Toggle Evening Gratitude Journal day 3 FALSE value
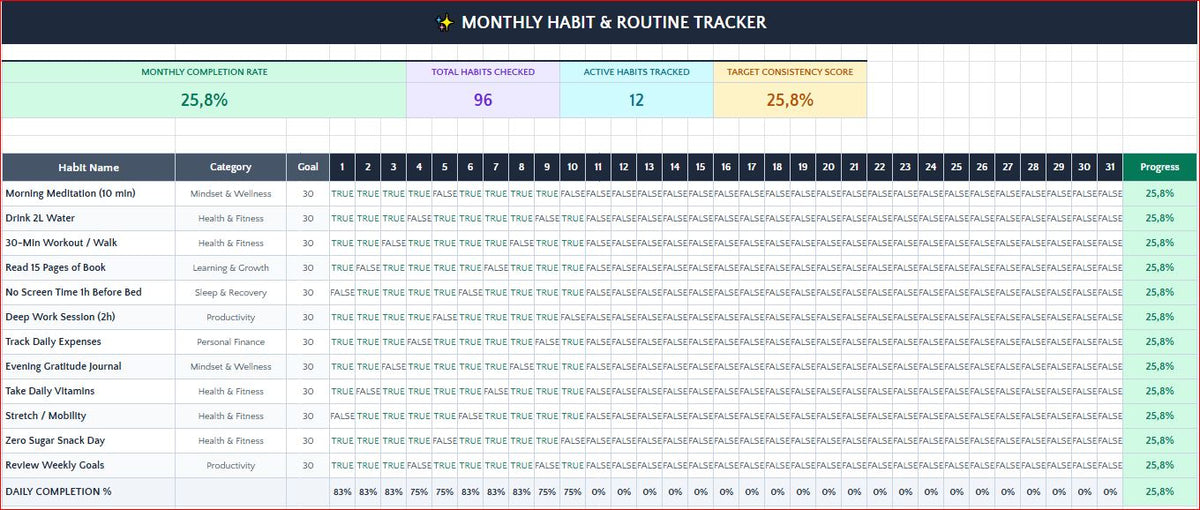The width and height of the screenshot is (1200, 510). click(393, 367)
